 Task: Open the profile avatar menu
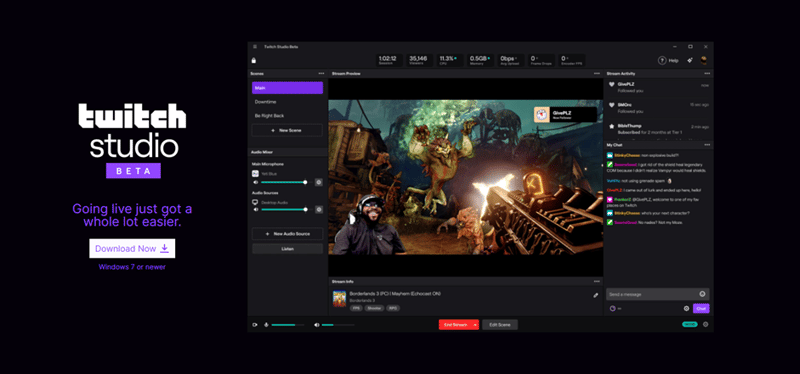click(704, 60)
